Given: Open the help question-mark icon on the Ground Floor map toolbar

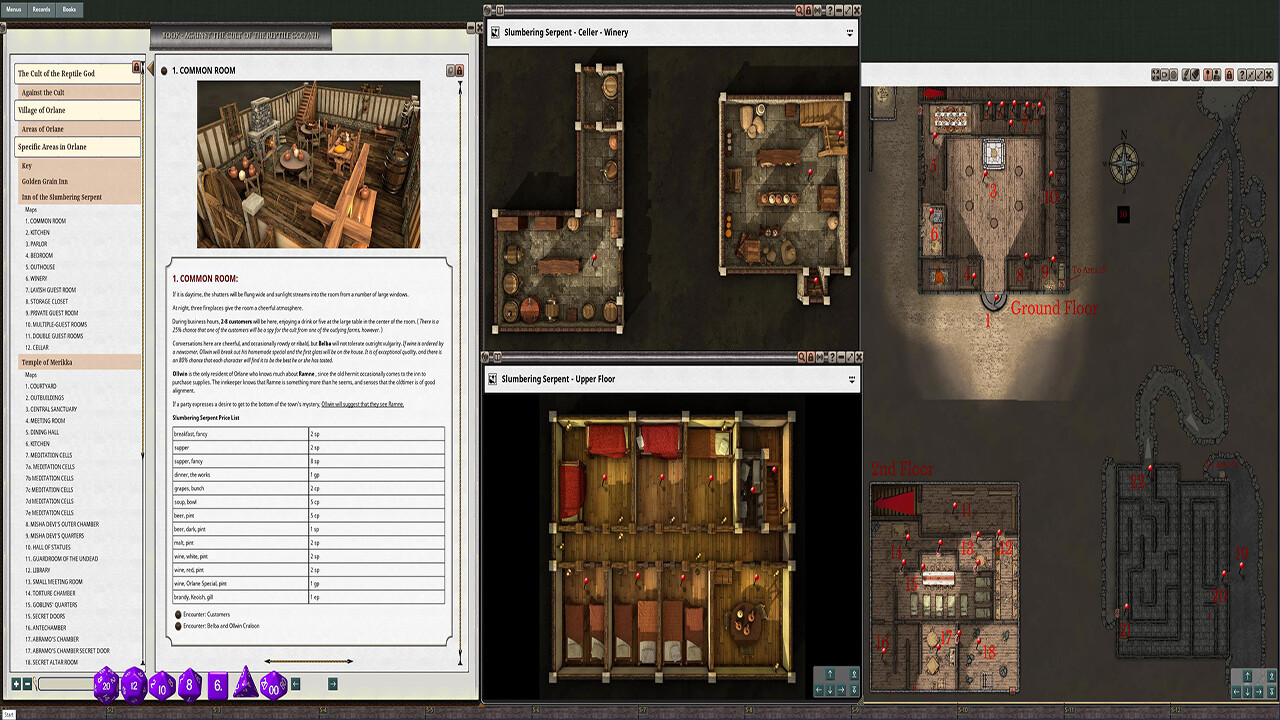Looking at the screenshot, I should pyautogui.click(x=1242, y=75).
